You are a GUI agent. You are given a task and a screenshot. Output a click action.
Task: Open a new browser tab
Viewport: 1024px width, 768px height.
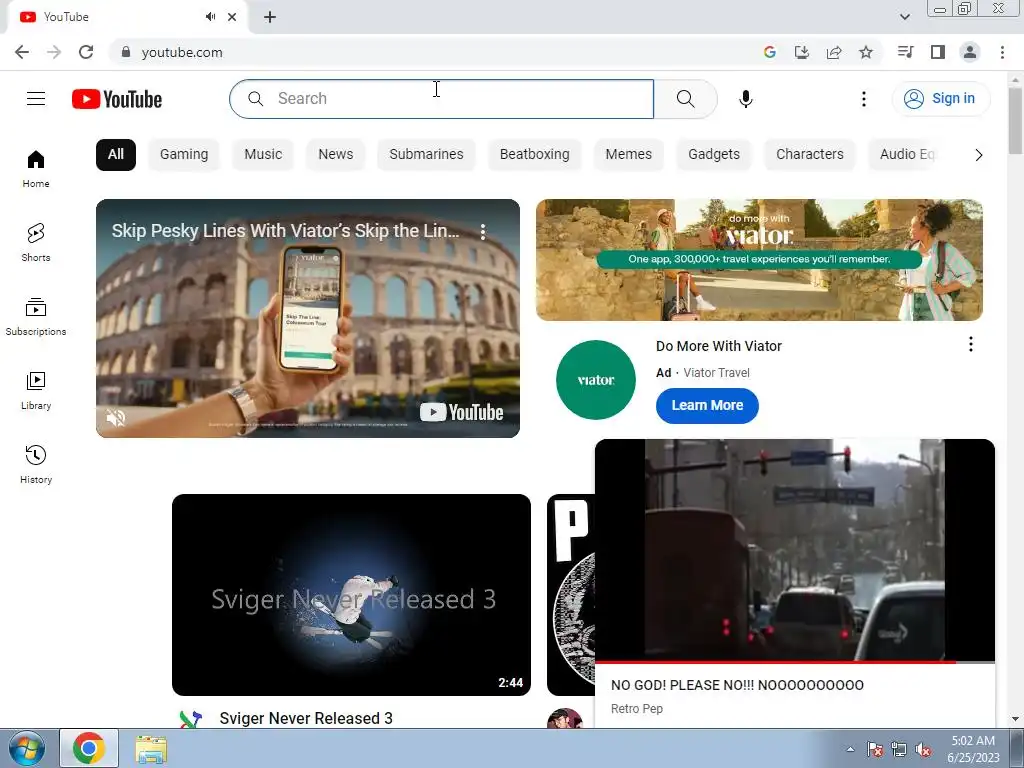270,17
